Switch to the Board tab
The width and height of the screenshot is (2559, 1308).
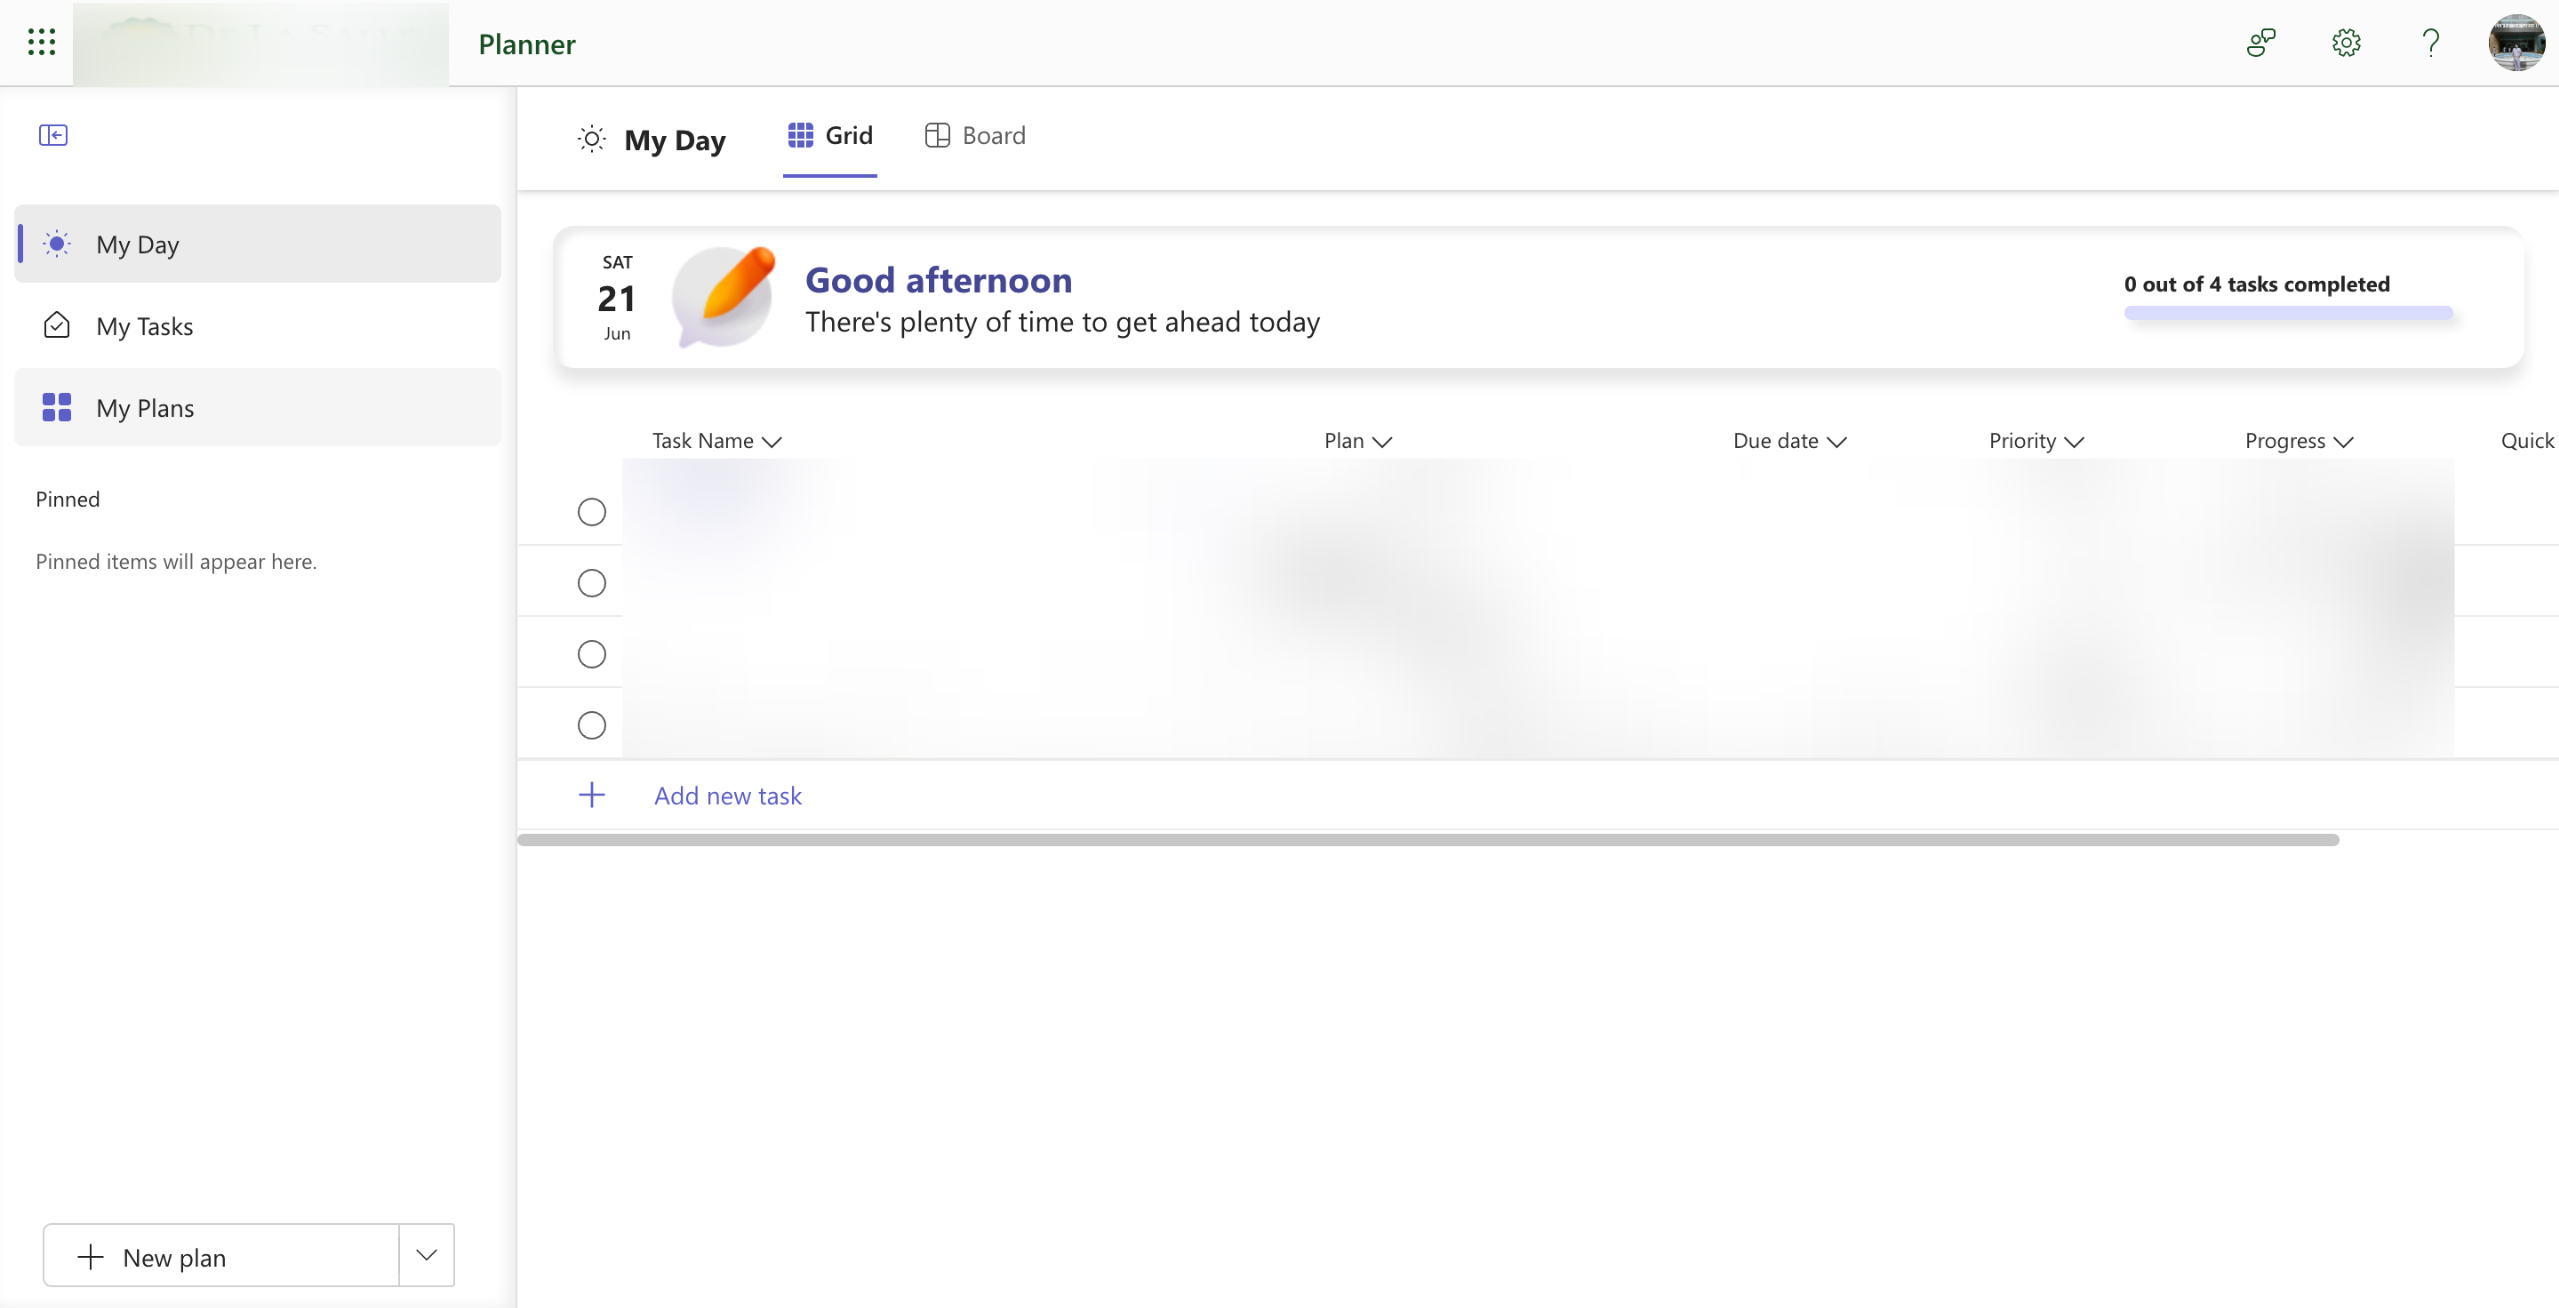pyautogui.click(x=975, y=135)
